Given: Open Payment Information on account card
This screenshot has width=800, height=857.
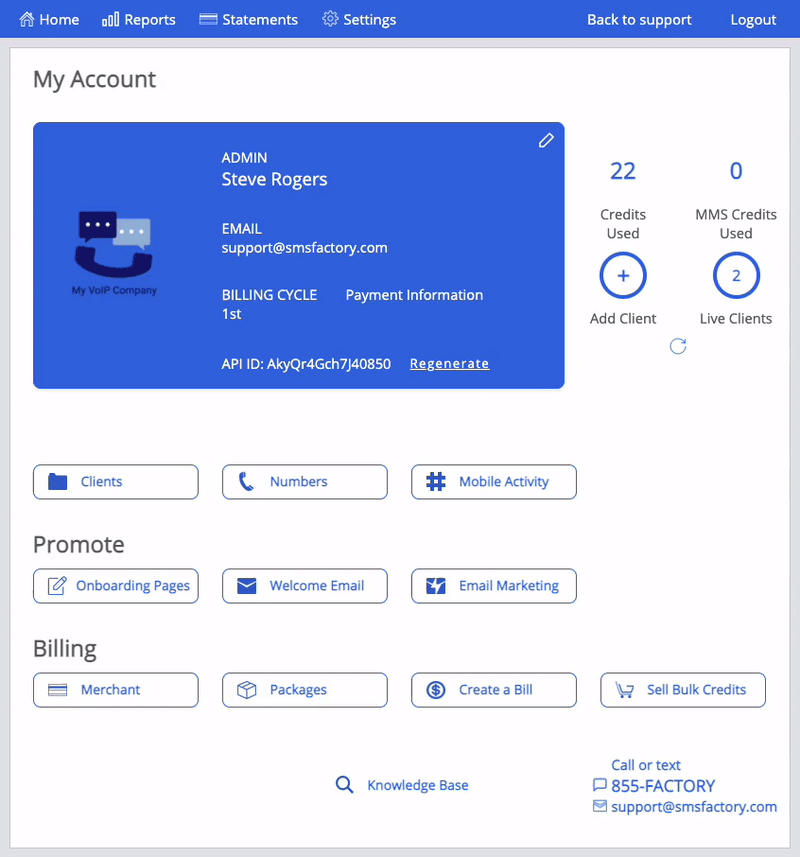Looking at the screenshot, I should click(414, 295).
